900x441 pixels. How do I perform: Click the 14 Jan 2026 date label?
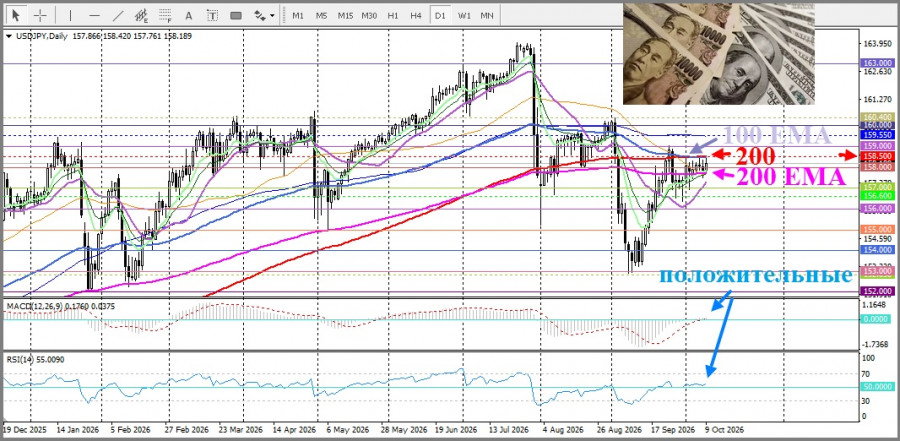pos(76,429)
